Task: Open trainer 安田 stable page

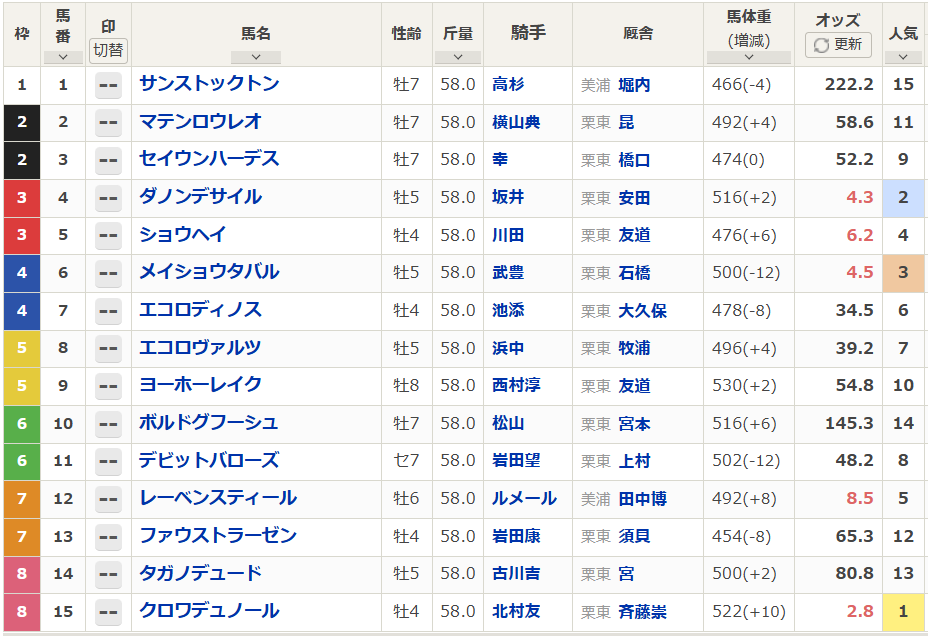Action: point(634,198)
